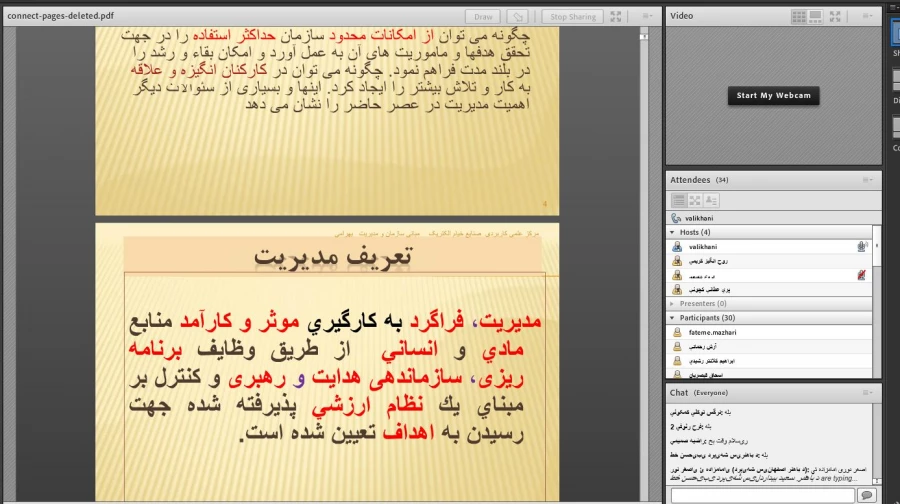Viewport: 900px width, 504px height.
Task: Click the send chat message icon
Action: [x=866, y=495]
